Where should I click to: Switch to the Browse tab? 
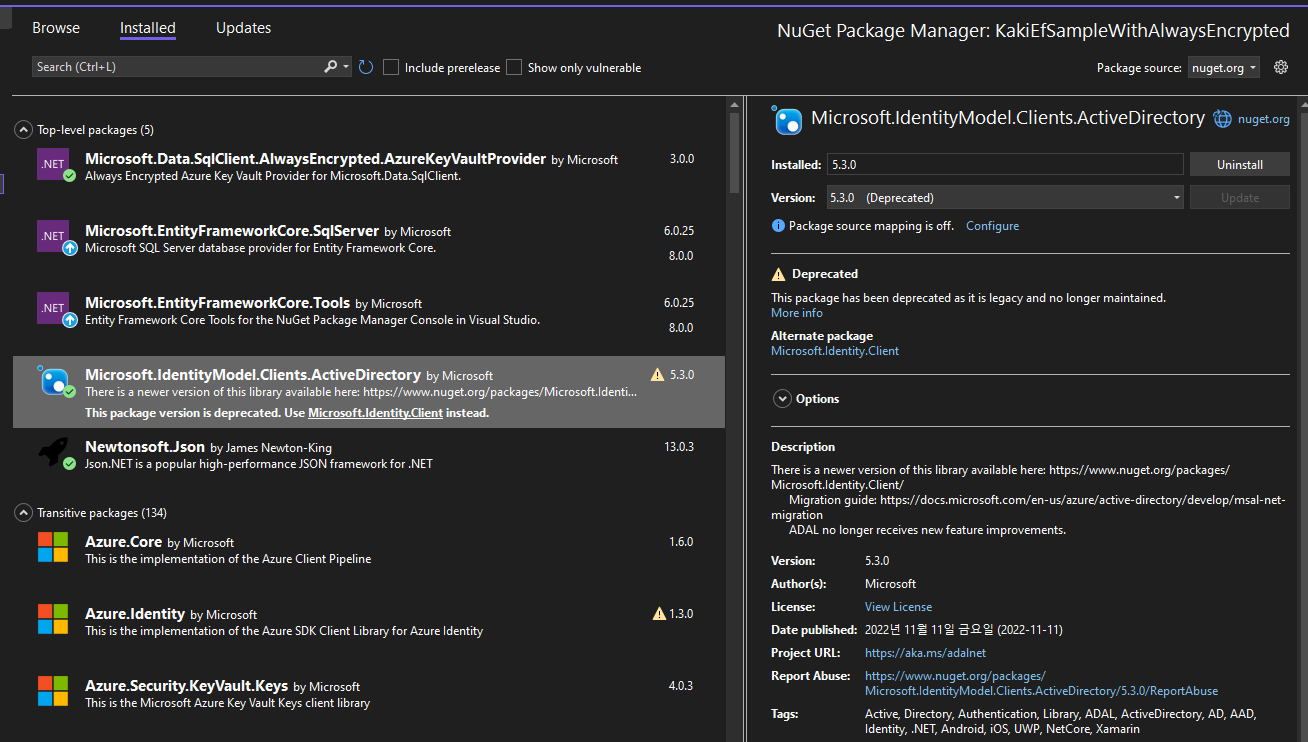click(56, 28)
